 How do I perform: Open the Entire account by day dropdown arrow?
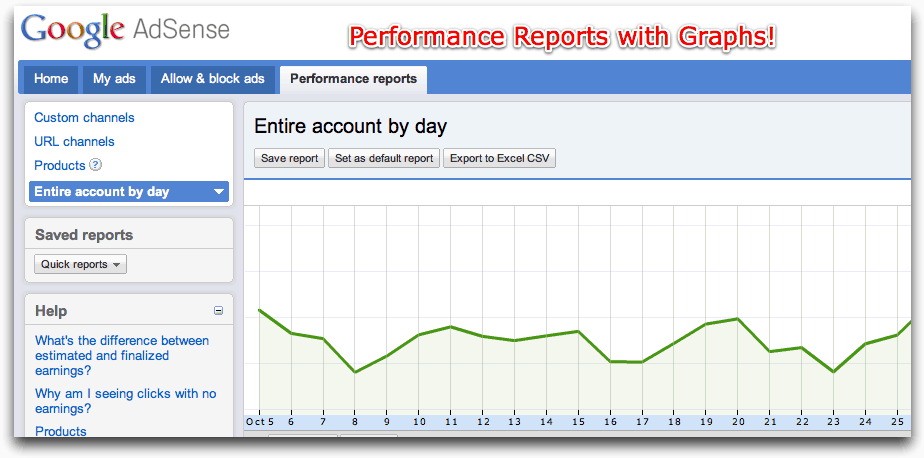click(219, 192)
